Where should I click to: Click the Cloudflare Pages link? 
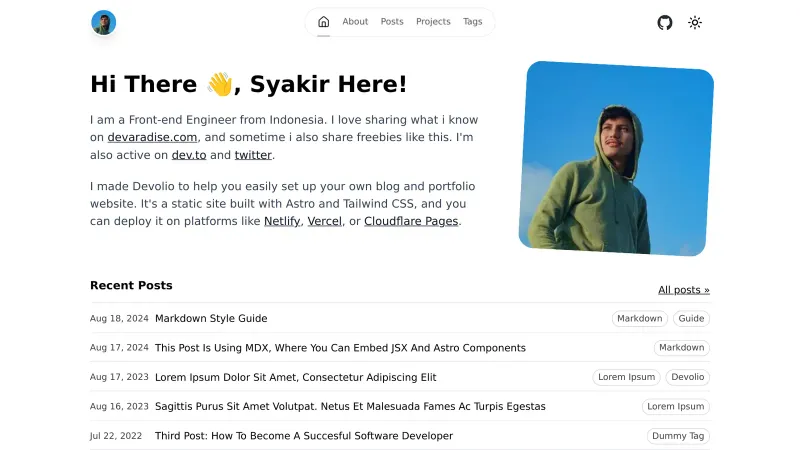pos(411,221)
